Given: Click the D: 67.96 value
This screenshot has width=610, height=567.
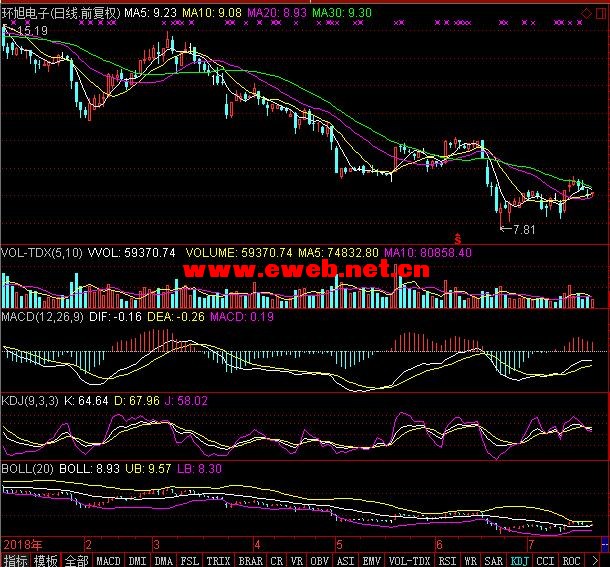Looking at the screenshot, I should click(137, 401).
